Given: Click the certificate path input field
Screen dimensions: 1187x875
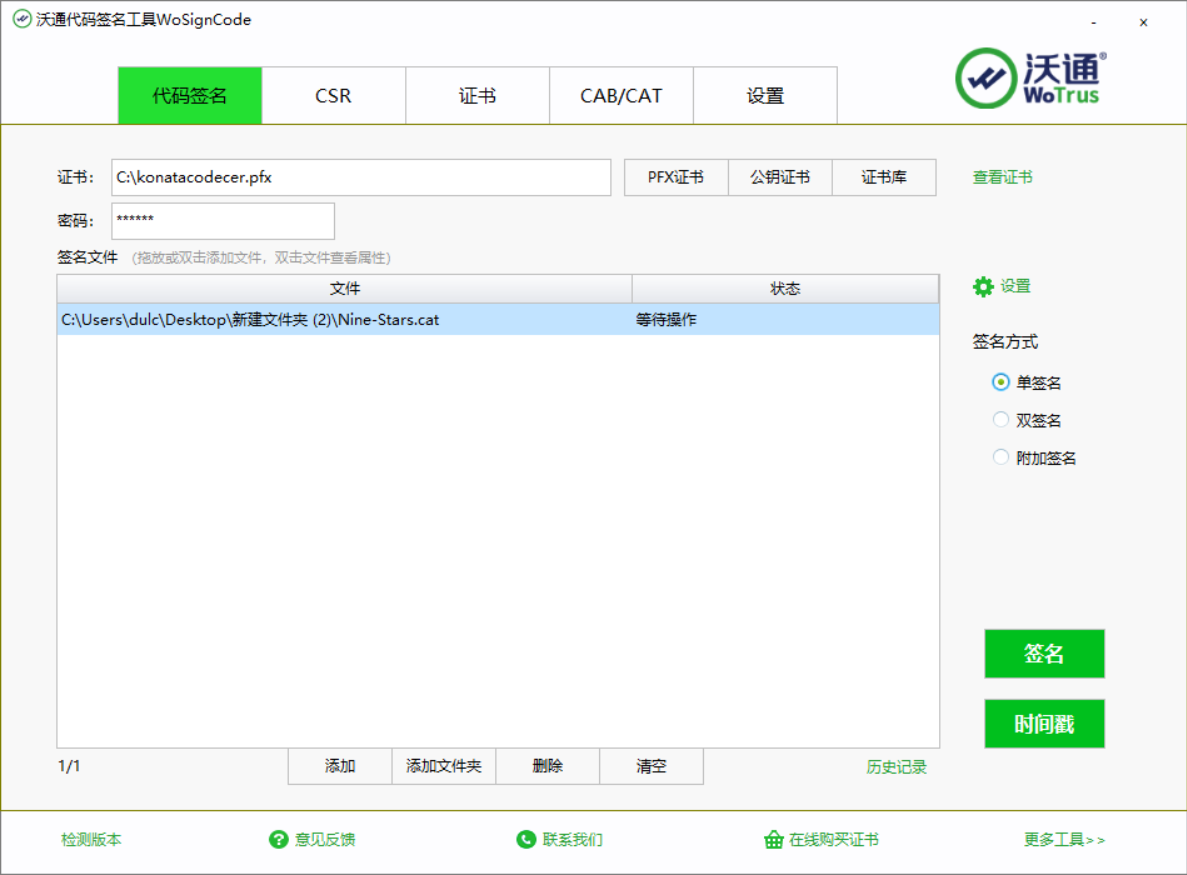Looking at the screenshot, I should pyautogui.click(x=361, y=177).
